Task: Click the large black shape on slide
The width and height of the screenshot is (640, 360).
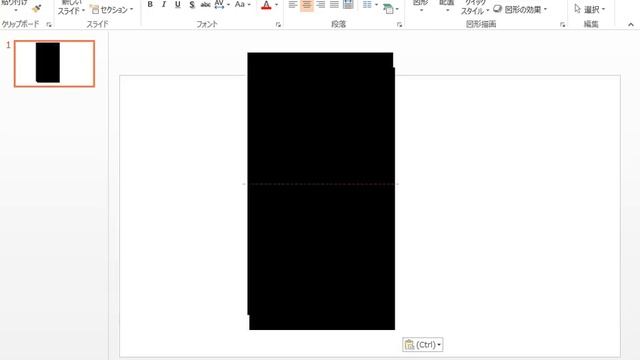Action: pyautogui.click(x=321, y=191)
